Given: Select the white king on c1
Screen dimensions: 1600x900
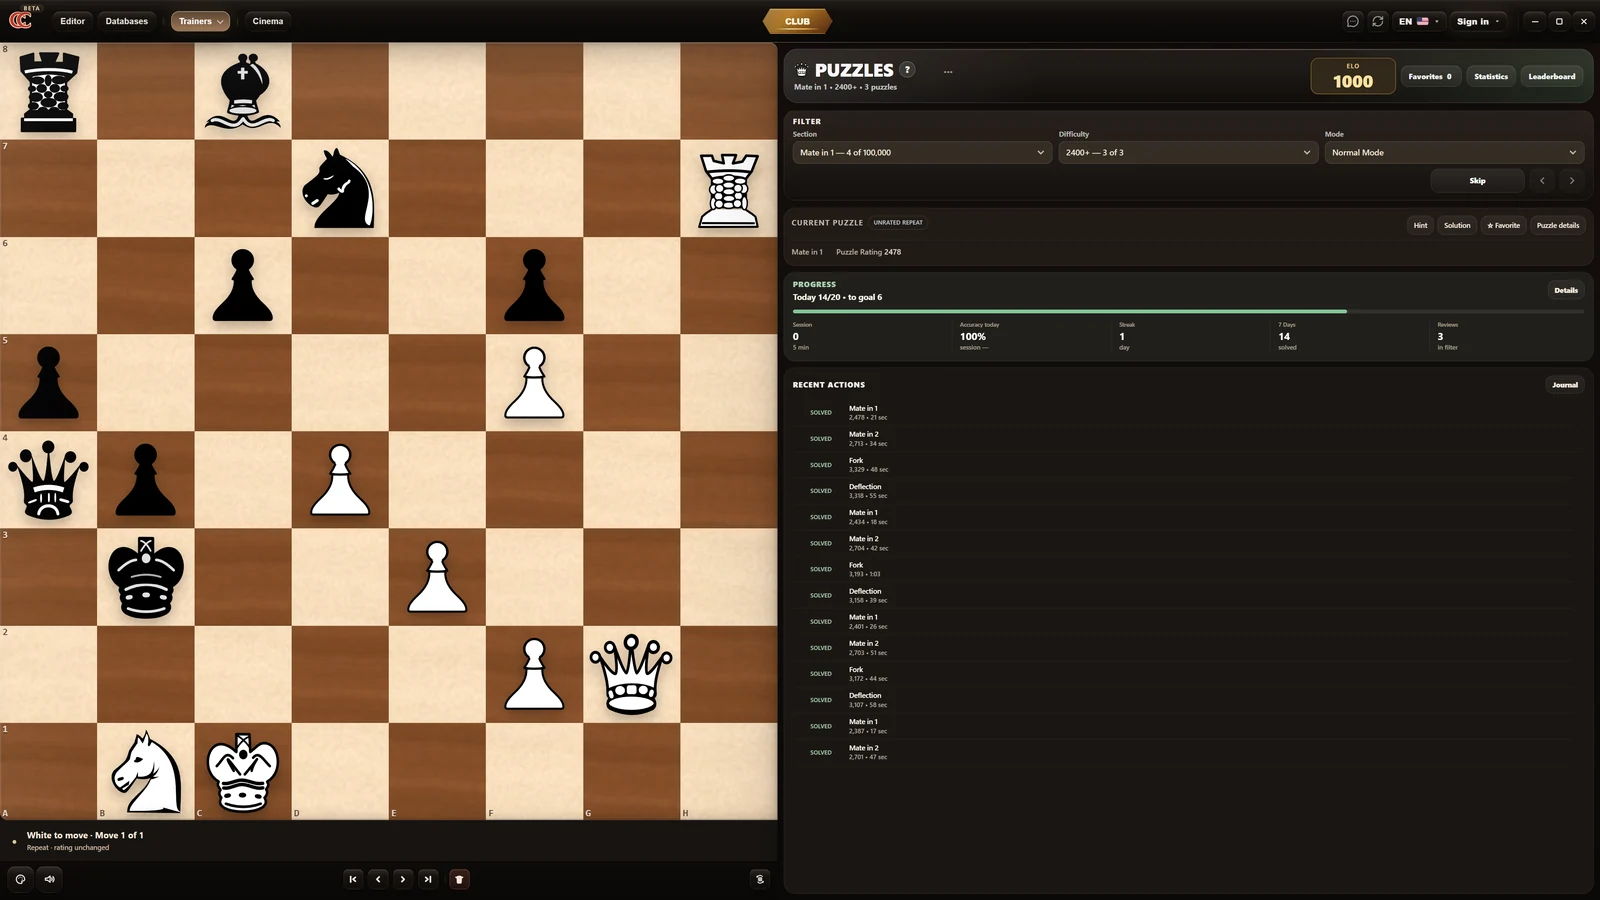Looking at the screenshot, I should pos(243,771).
